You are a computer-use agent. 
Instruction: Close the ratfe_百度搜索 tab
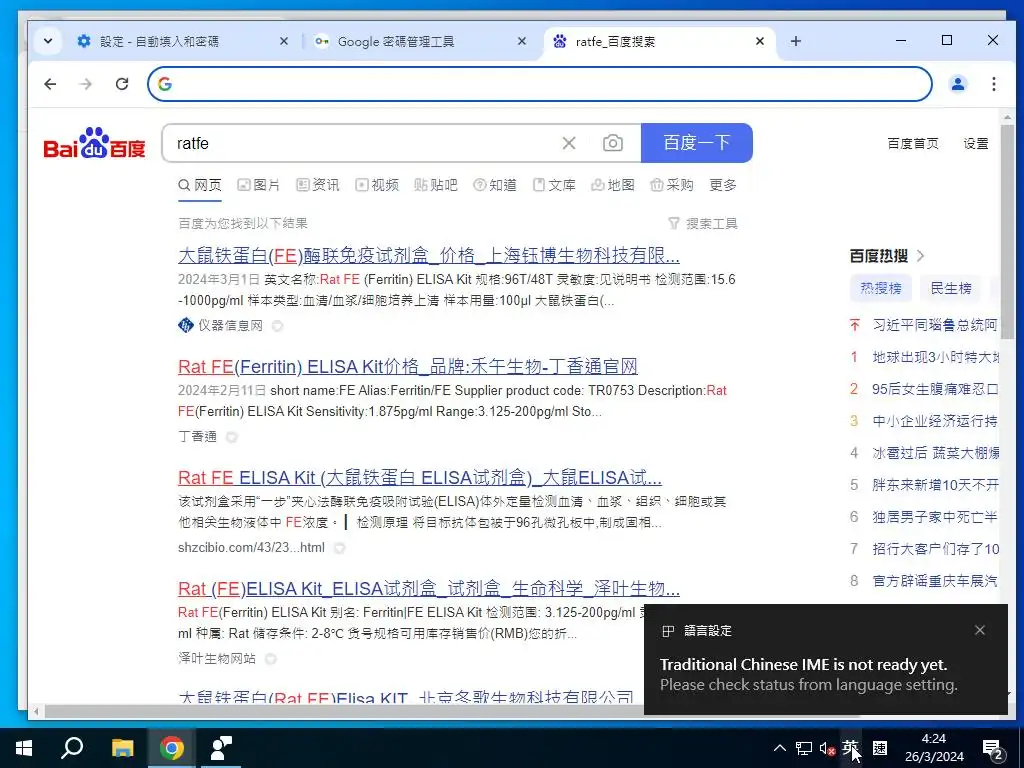tap(760, 41)
